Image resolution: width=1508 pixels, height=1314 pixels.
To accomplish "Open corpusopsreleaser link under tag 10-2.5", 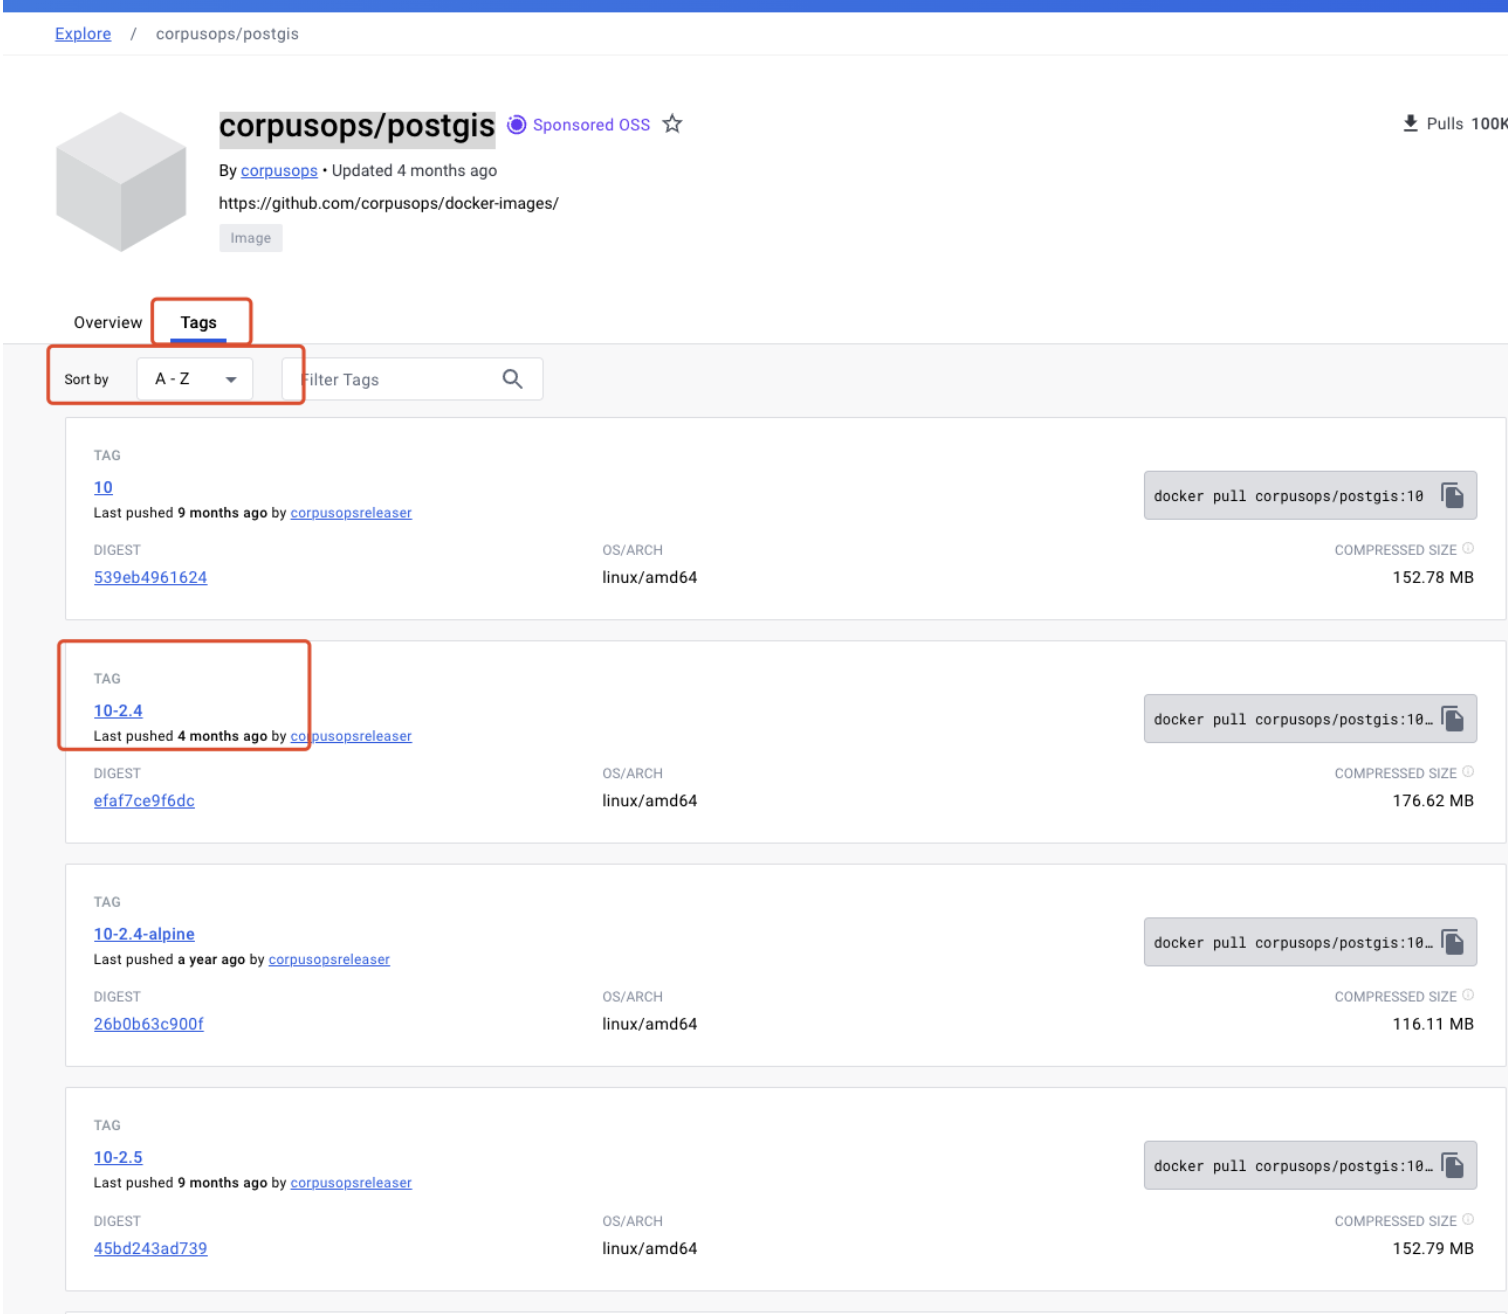I will click(x=351, y=1182).
